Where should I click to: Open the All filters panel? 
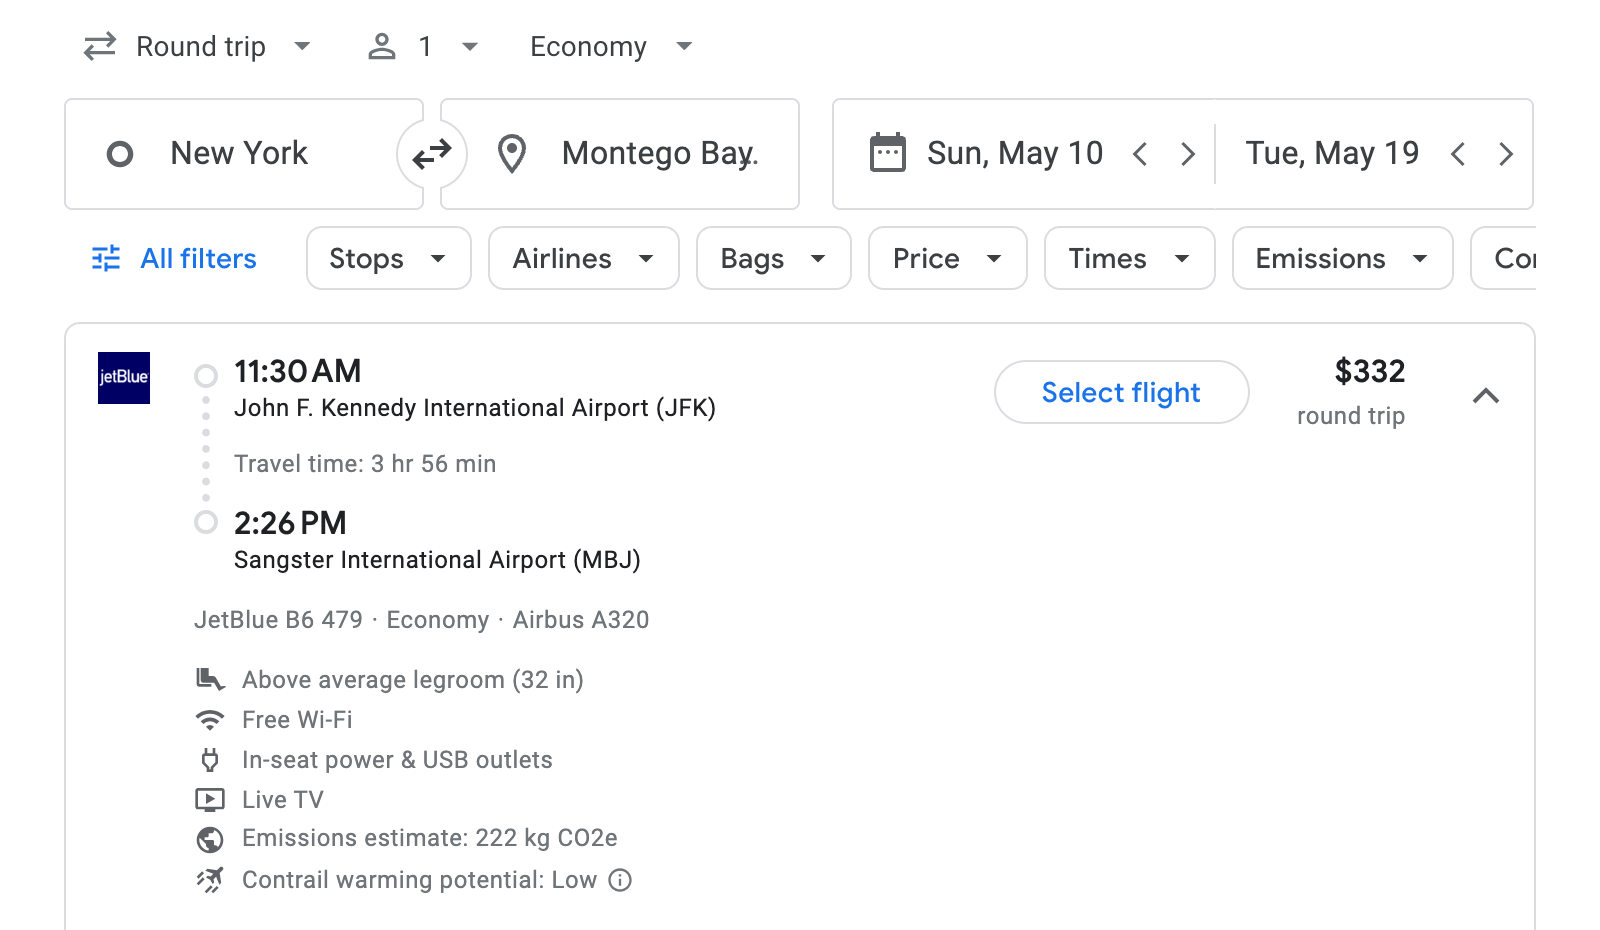pyautogui.click(x=172, y=258)
